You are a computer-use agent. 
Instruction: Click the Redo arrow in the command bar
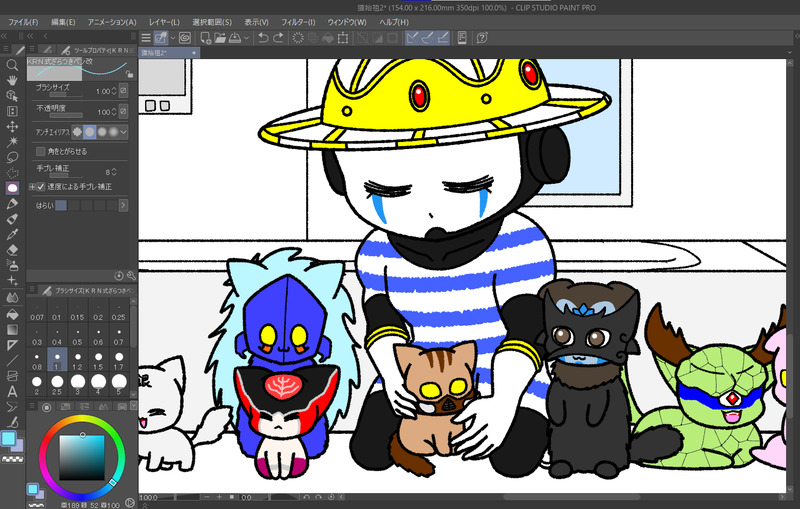(x=278, y=38)
